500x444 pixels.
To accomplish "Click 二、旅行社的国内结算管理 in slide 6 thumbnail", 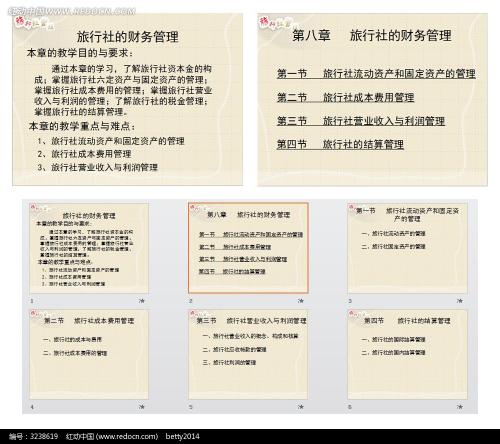I will pos(394,352).
